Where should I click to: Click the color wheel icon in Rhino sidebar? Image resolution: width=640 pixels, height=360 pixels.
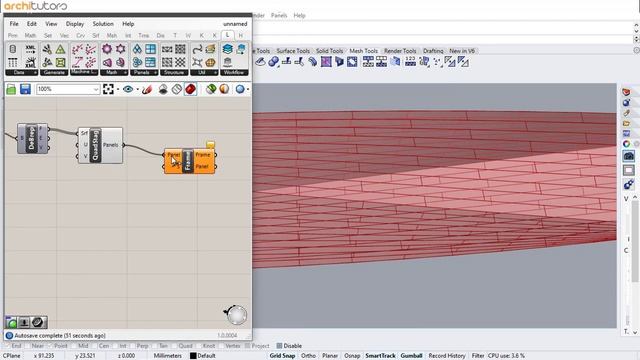[x=627, y=144]
